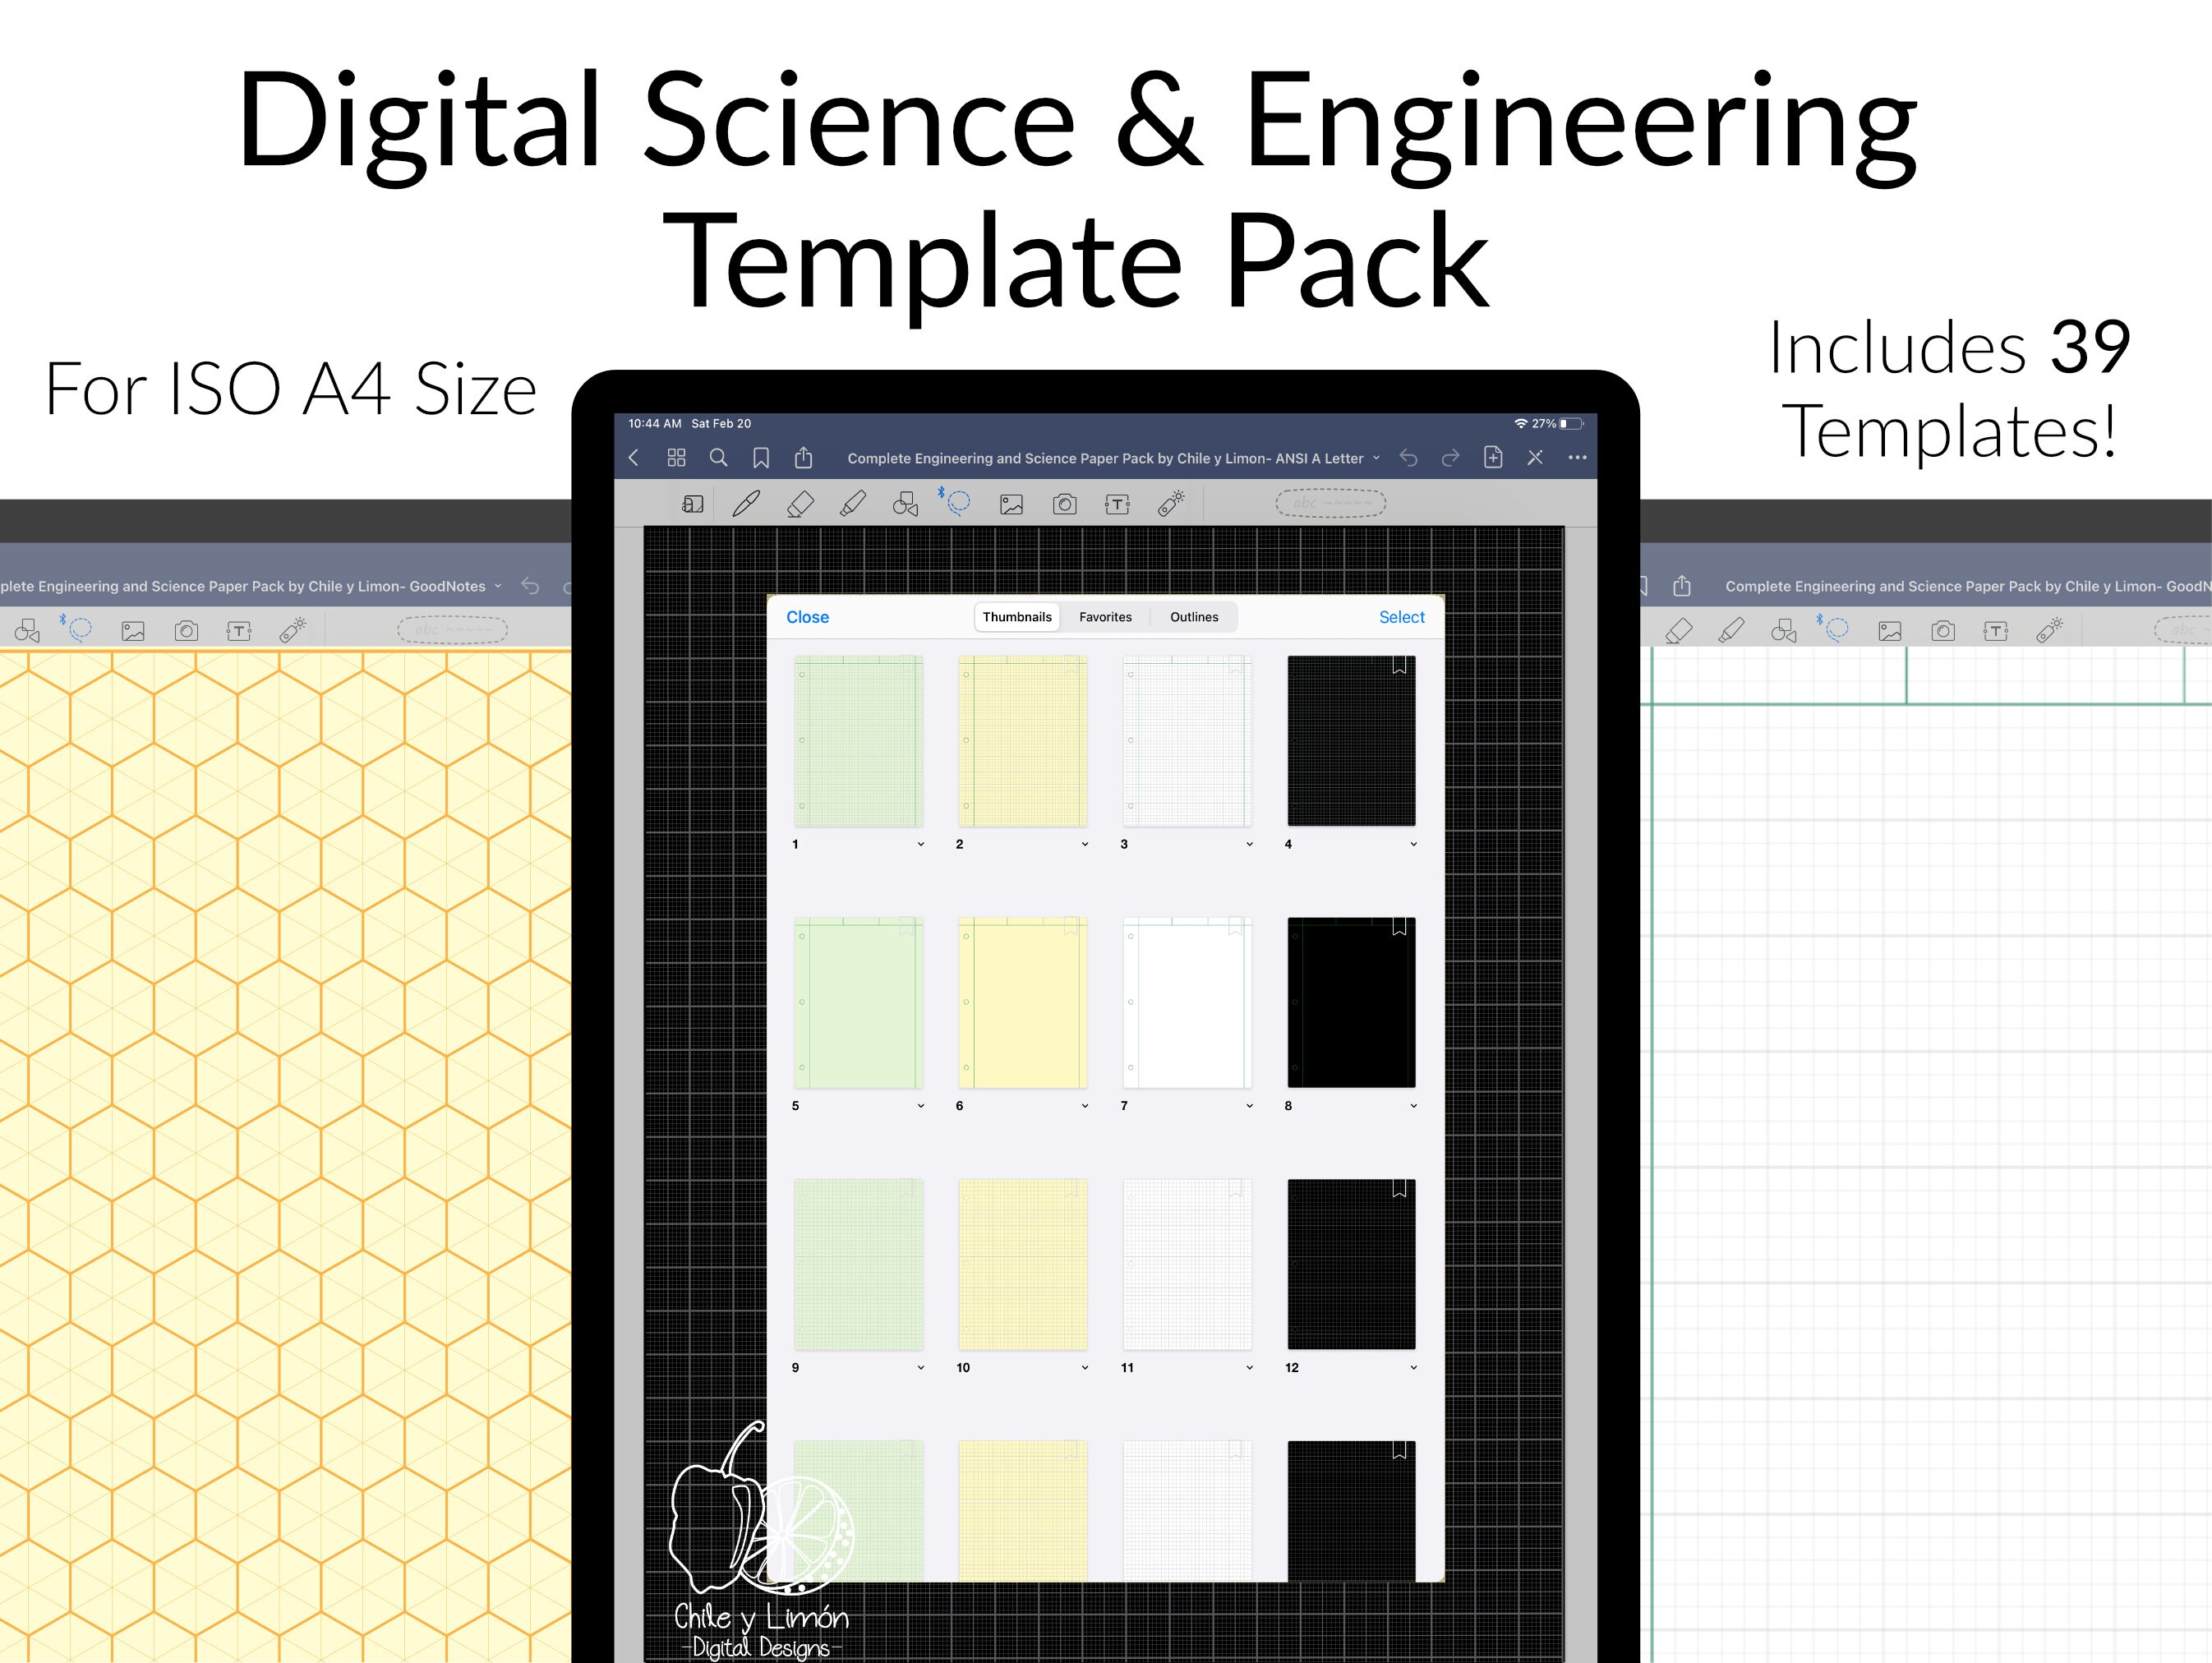Select the Eraser tool
This screenshot has height=1663, width=2212.
tap(802, 505)
